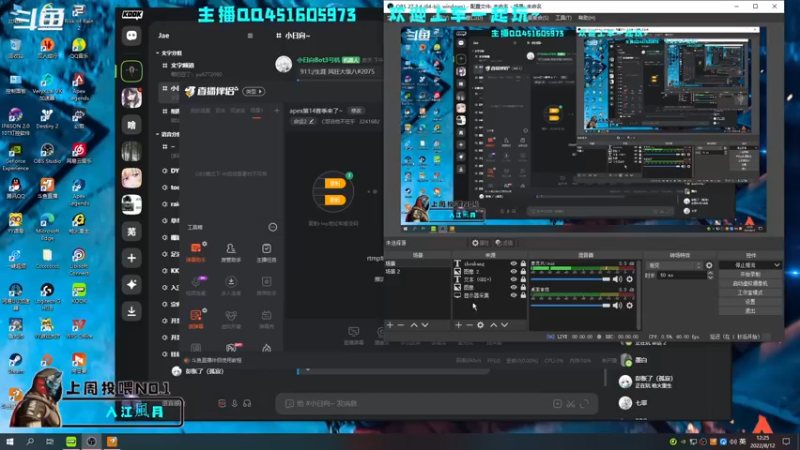The width and height of the screenshot is (800, 450).
Task: Open 麦克风/Aux audio settings gear in mixer
Action: [x=630, y=279]
